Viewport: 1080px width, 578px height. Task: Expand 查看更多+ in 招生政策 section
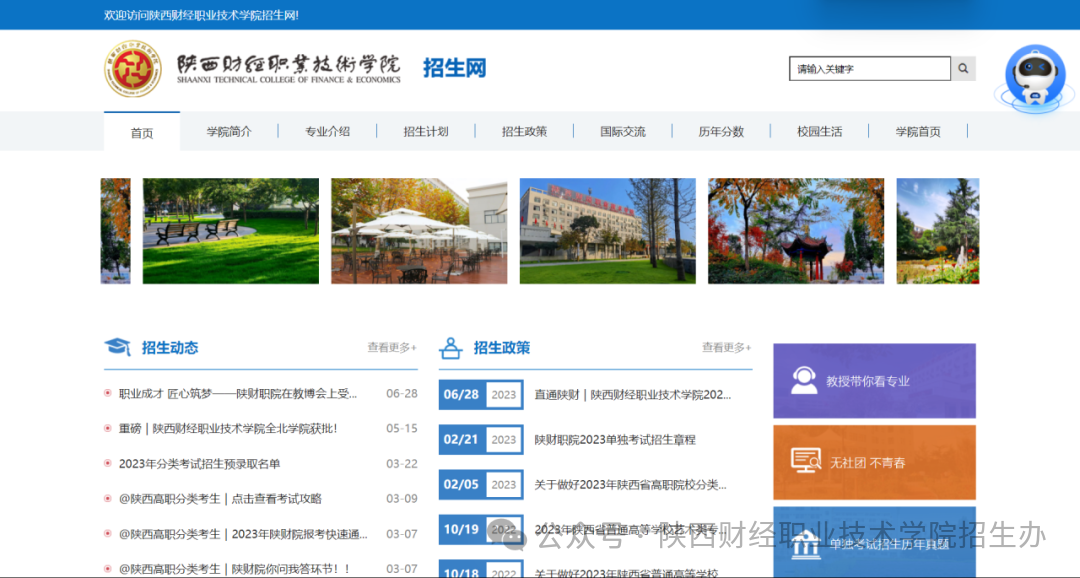tap(727, 348)
